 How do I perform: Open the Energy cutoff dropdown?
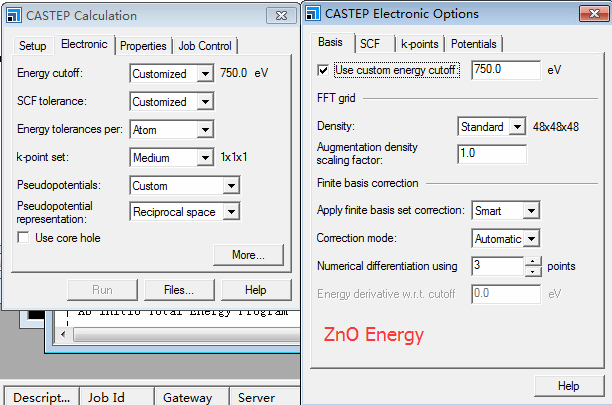[x=205, y=73]
